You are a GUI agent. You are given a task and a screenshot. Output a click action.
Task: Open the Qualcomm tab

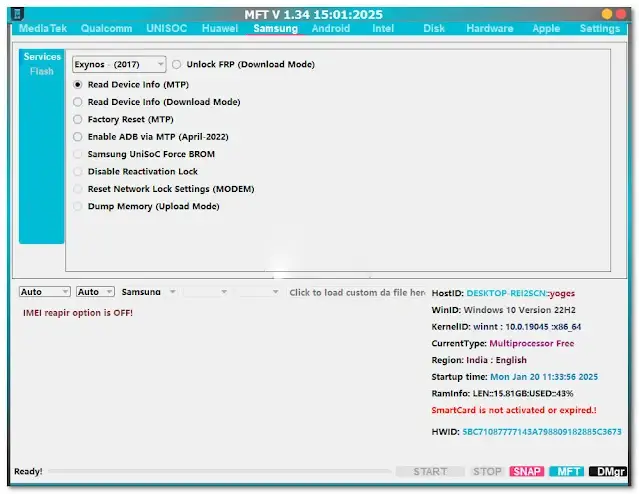click(x=106, y=29)
